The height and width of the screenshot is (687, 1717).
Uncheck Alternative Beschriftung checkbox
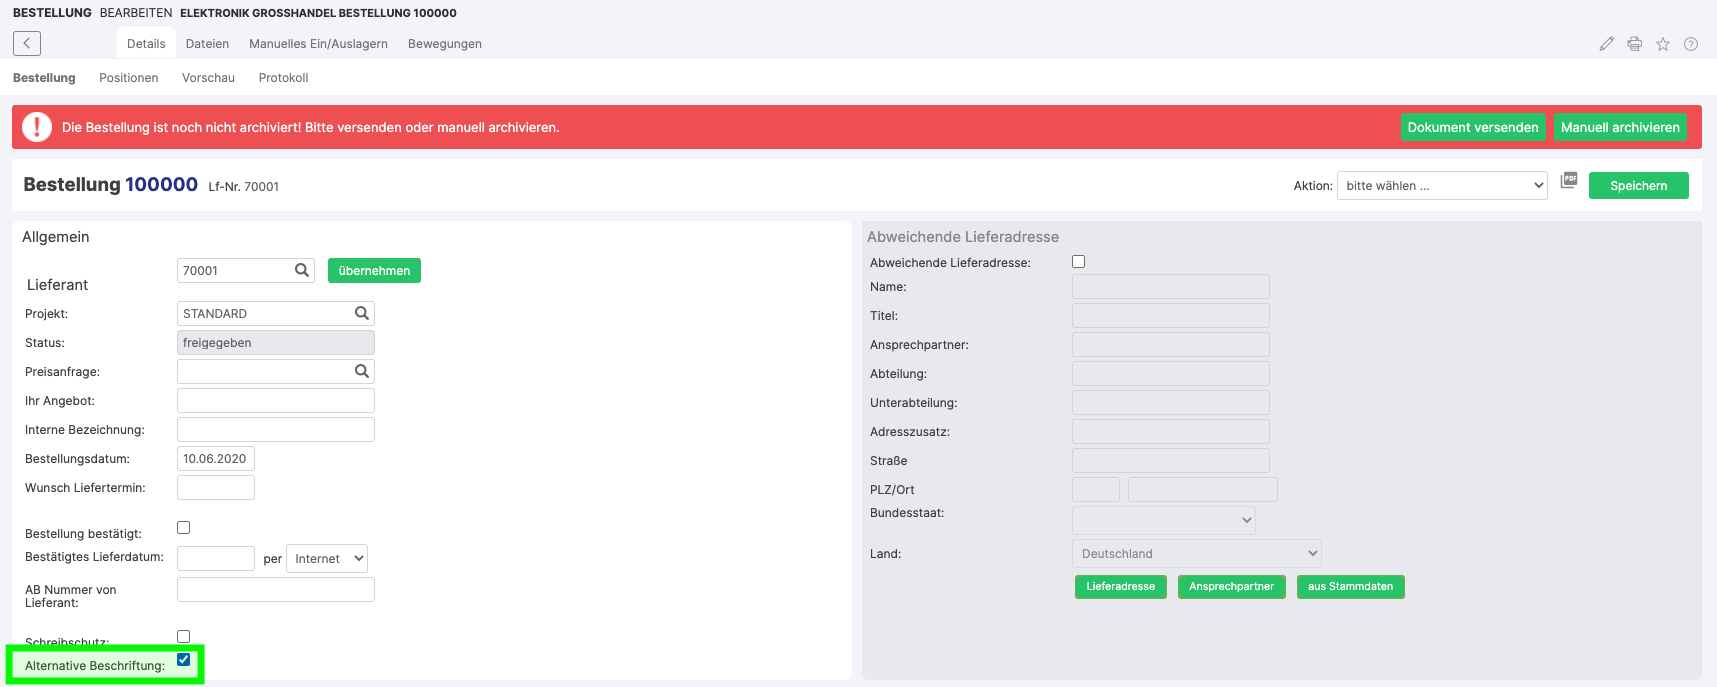click(x=183, y=660)
